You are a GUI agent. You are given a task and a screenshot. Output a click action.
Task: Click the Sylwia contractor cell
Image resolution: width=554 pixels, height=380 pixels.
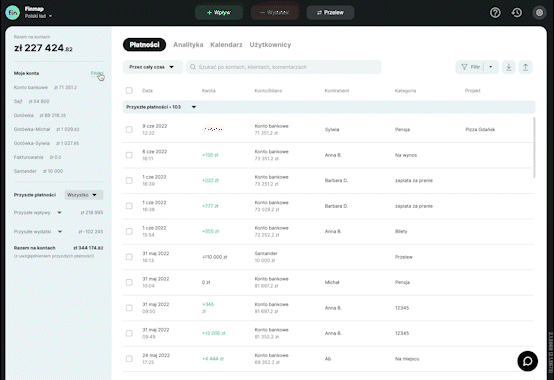pos(332,130)
